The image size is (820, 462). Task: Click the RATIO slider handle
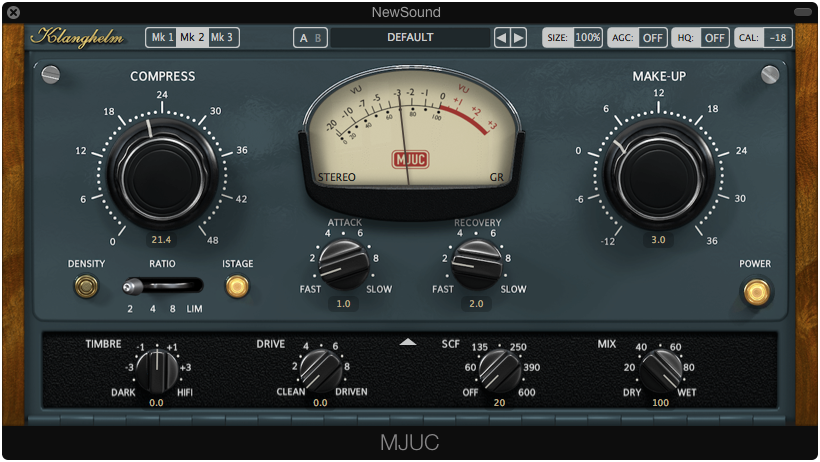[x=132, y=286]
